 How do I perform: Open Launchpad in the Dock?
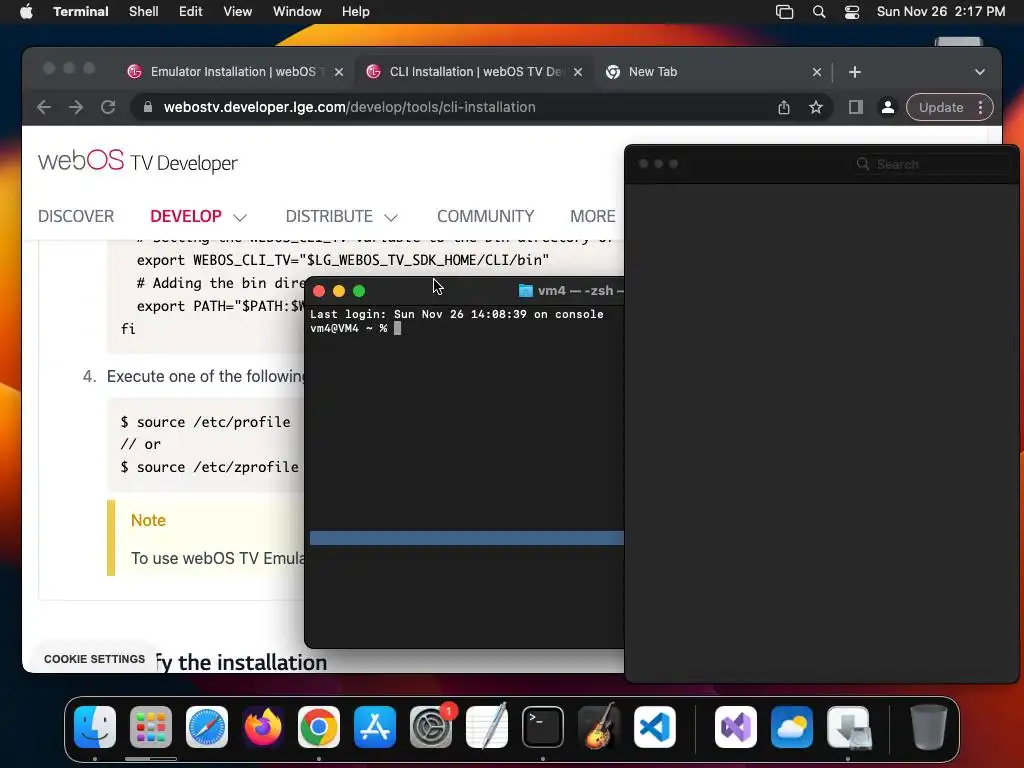(151, 727)
